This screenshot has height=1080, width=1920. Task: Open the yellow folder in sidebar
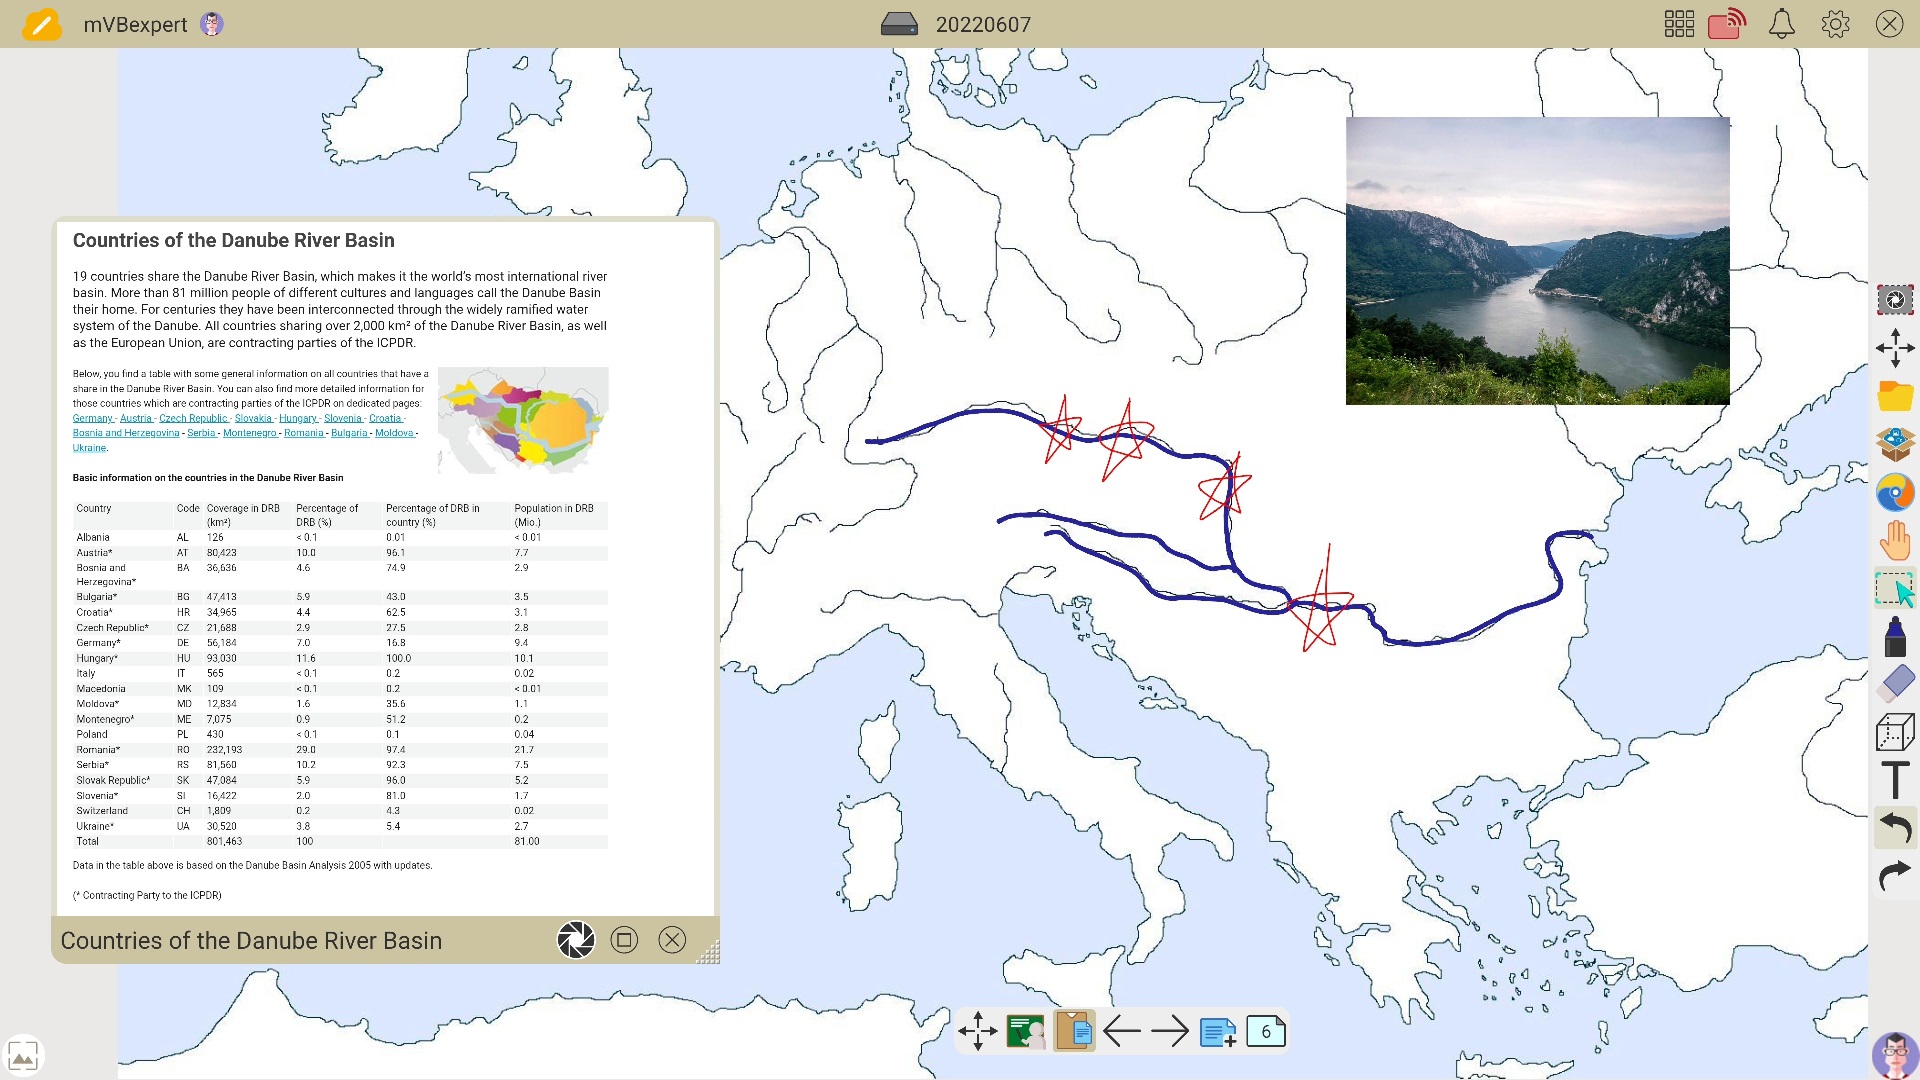point(1895,396)
